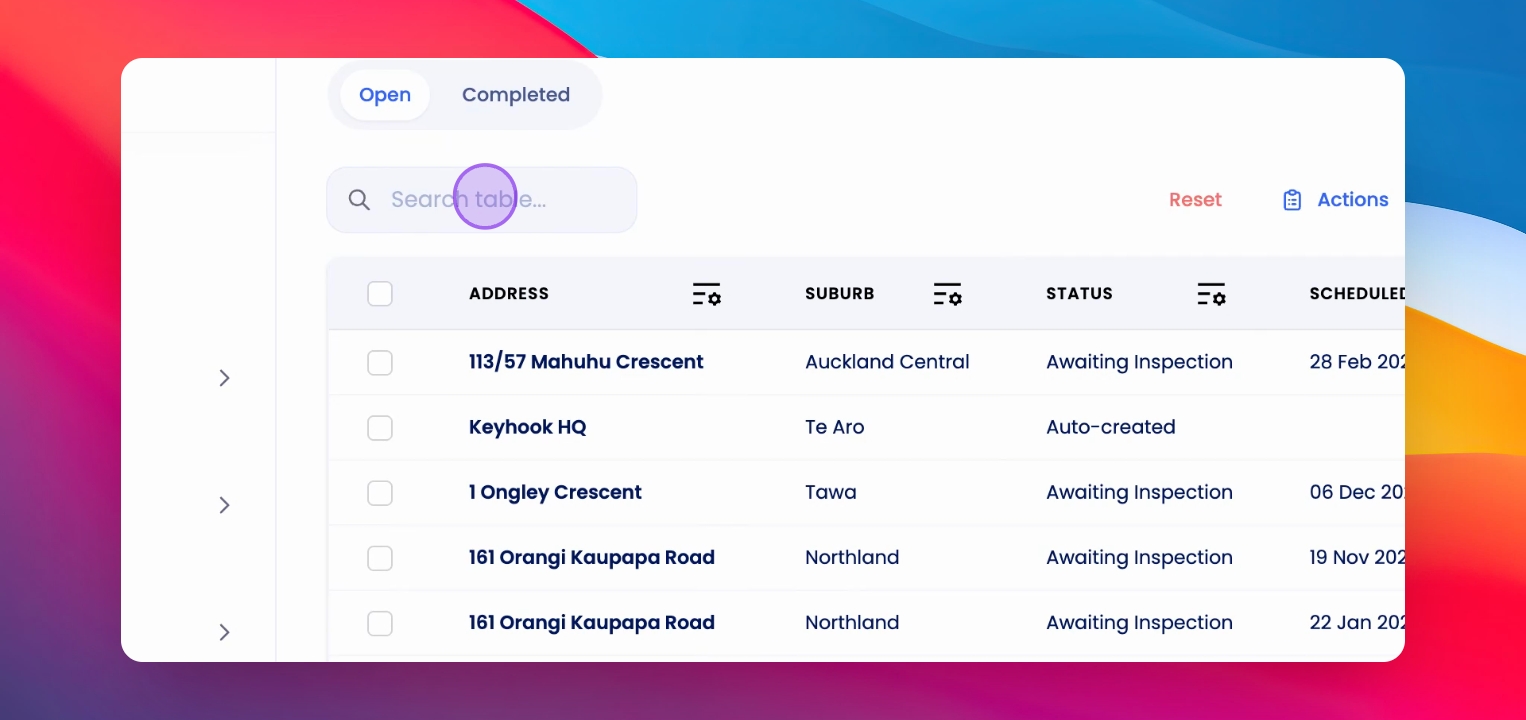Select the 1 Ongley Crescent checkbox
This screenshot has width=1526, height=720.
click(380, 492)
